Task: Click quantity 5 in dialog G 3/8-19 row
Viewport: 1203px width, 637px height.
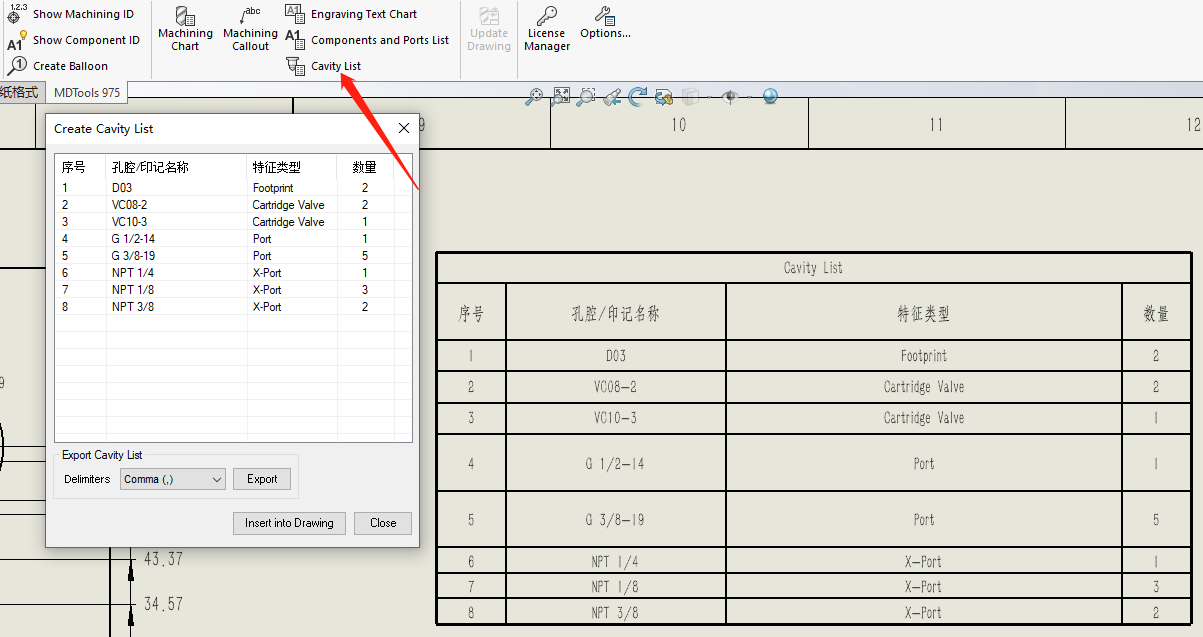Action: pyautogui.click(x=365, y=256)
